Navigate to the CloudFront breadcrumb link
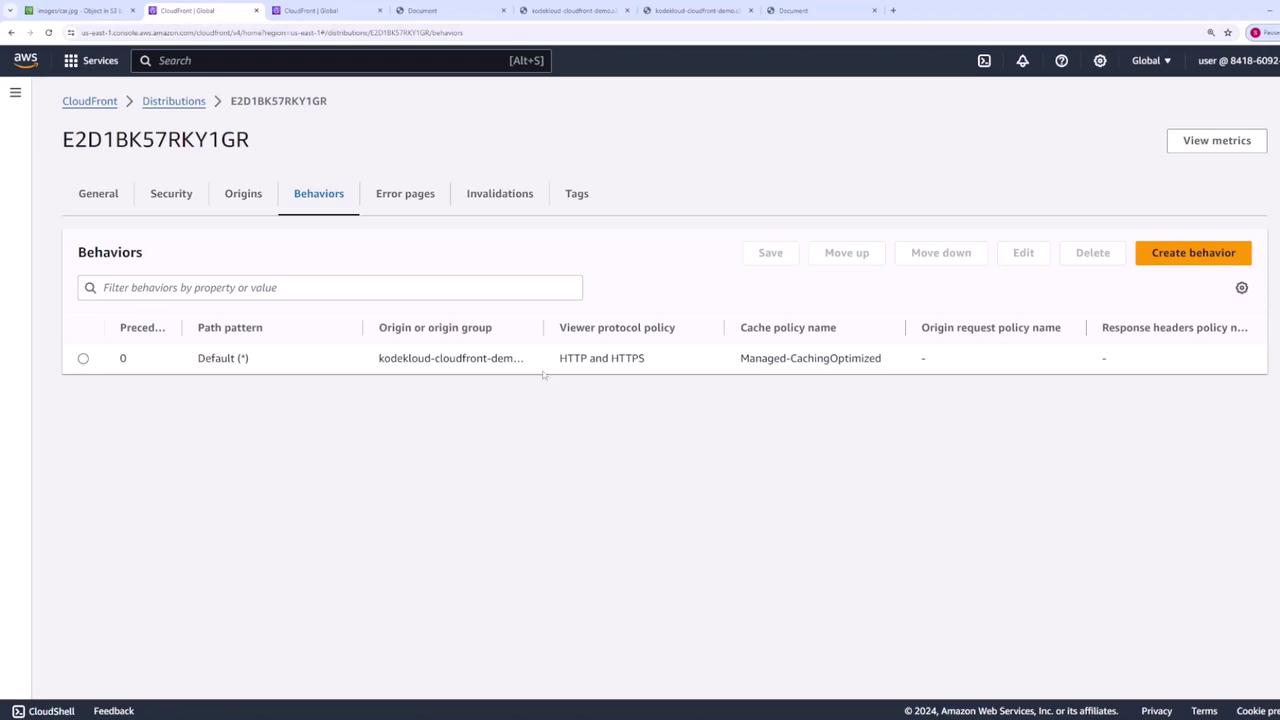This screenshot has width=1280, height=720. click(90, 101)
